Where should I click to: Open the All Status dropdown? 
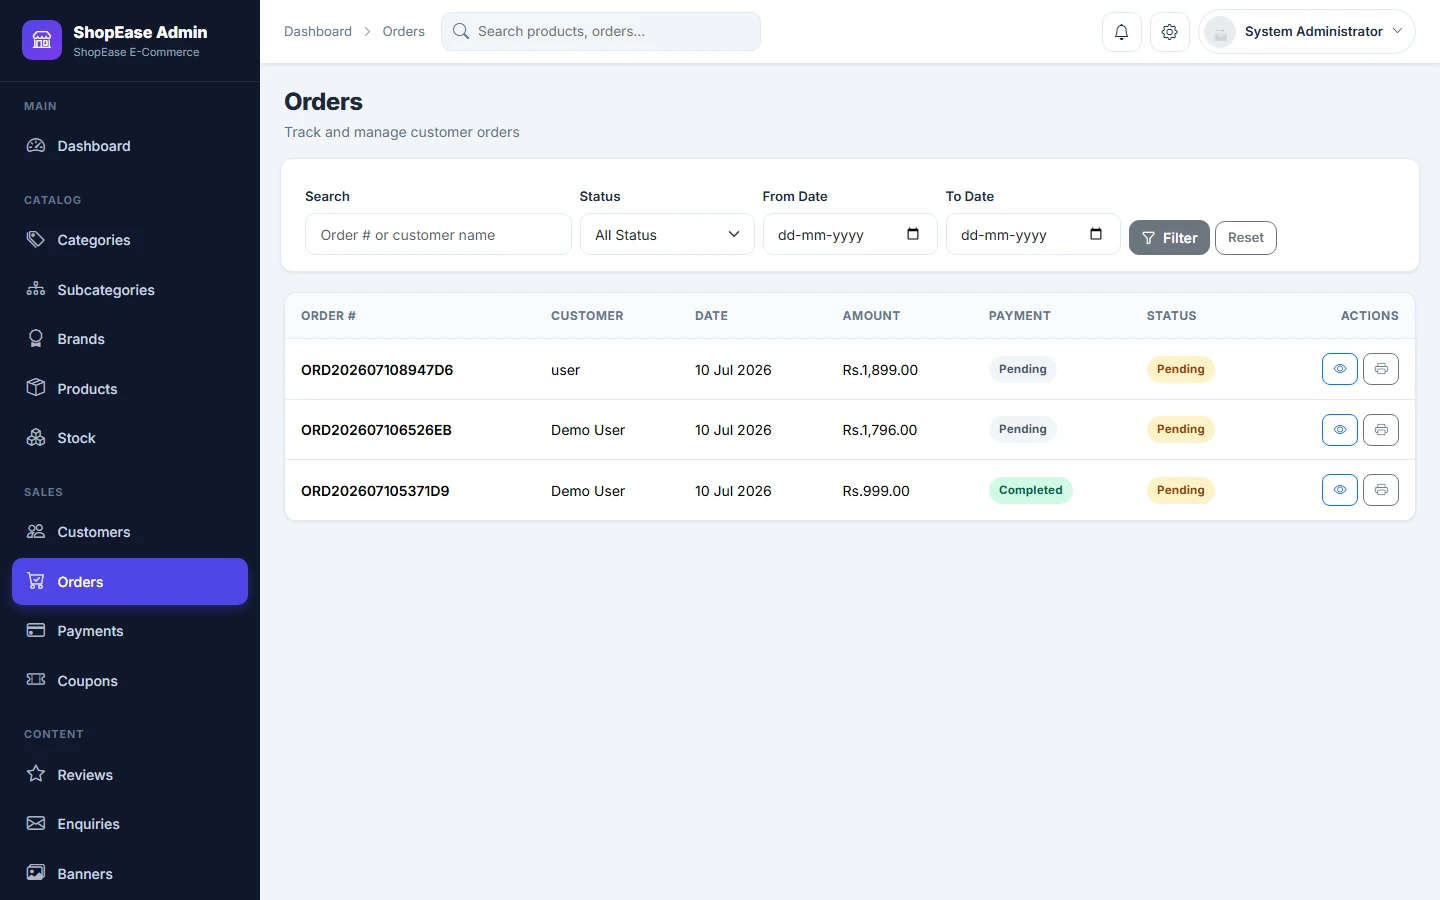click(x=667, y=235)
